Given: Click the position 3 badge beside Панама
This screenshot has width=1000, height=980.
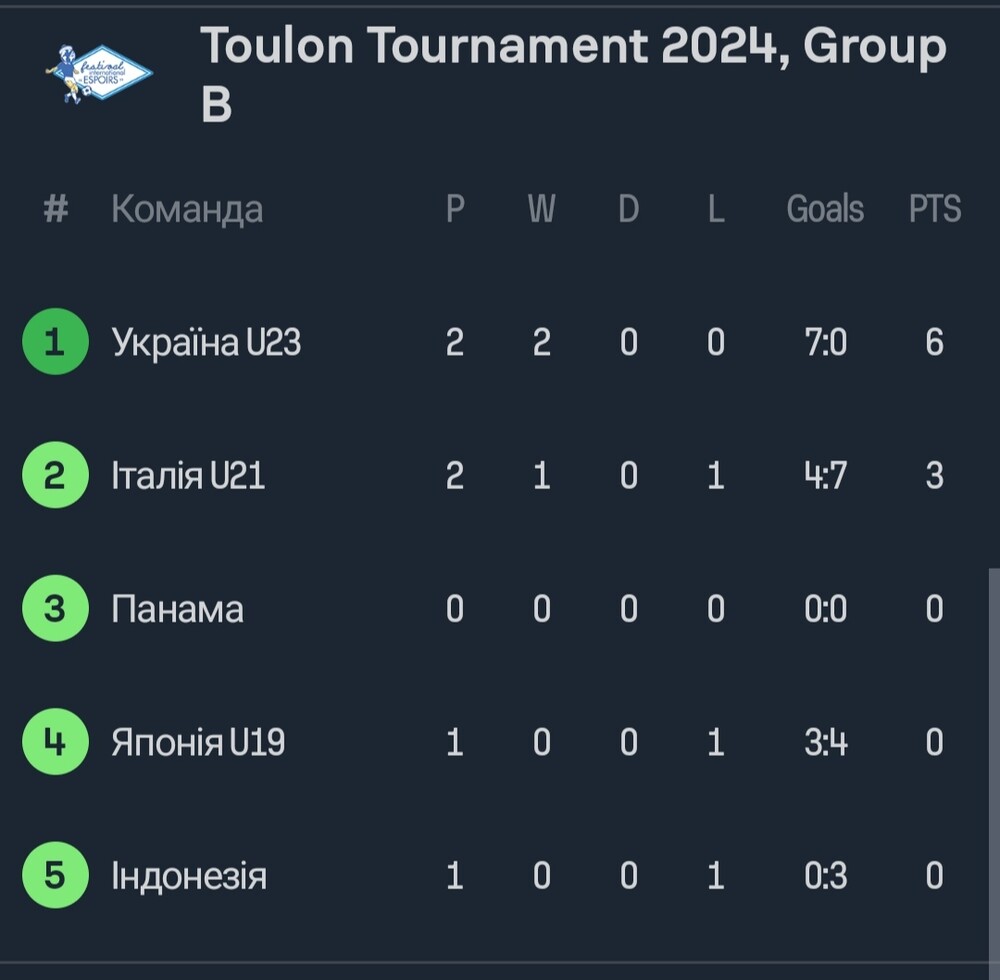Looking at the screenshot, I should click(x=55, y=608).
